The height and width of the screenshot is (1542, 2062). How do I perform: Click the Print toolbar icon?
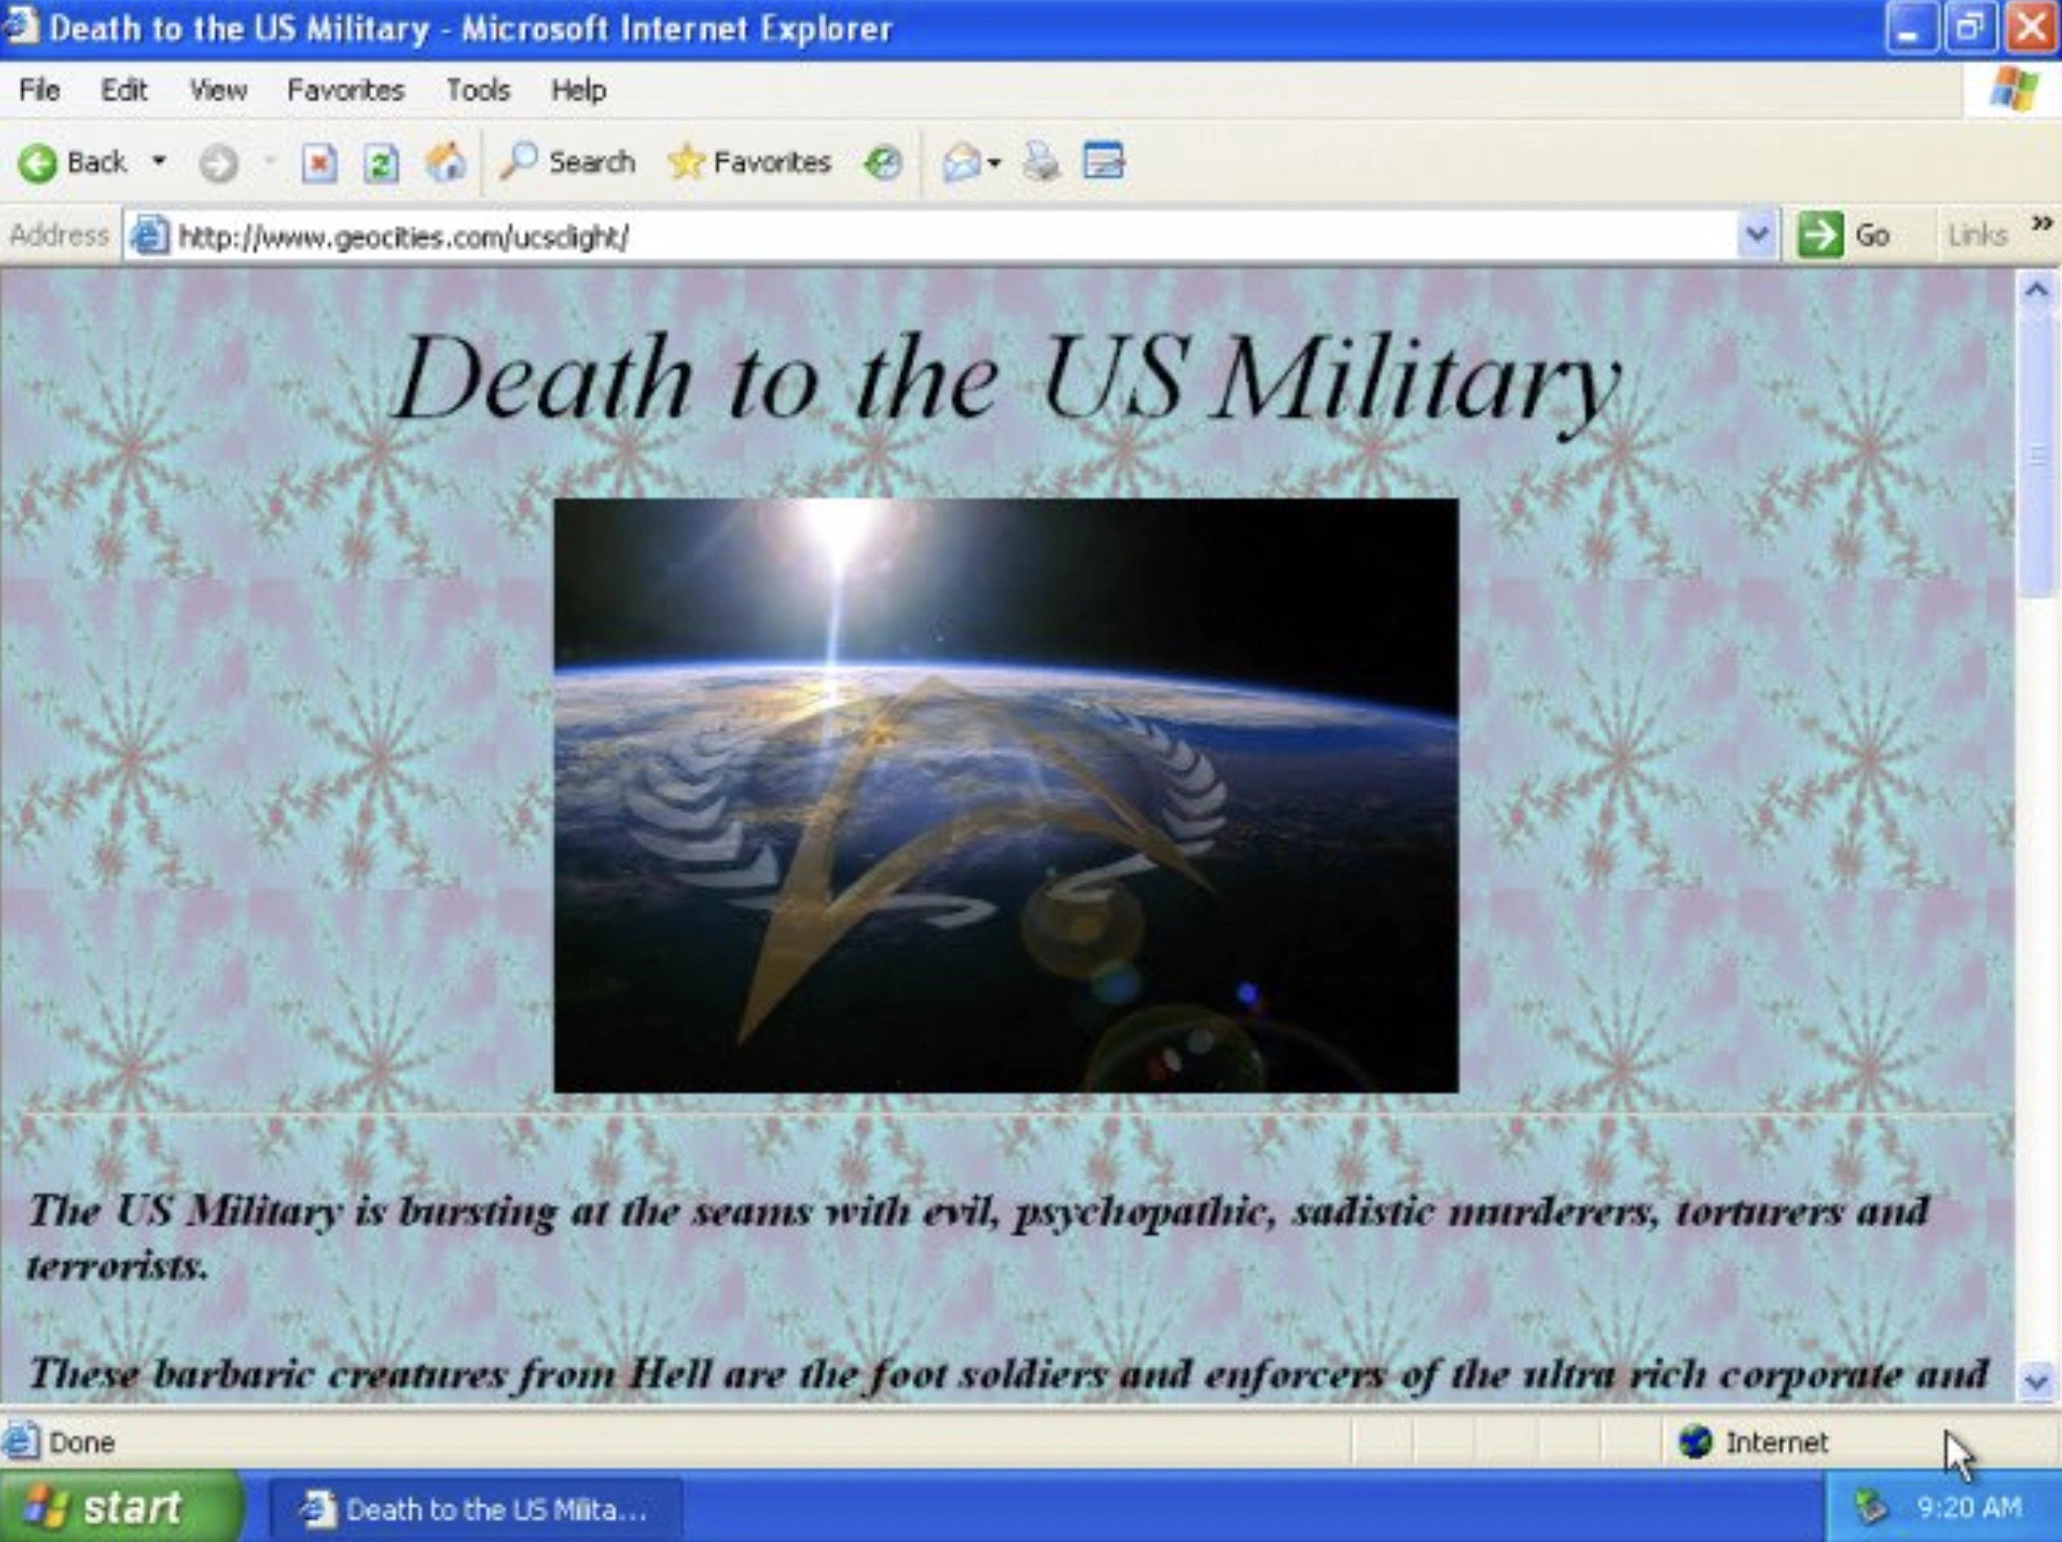(1041, 162)
